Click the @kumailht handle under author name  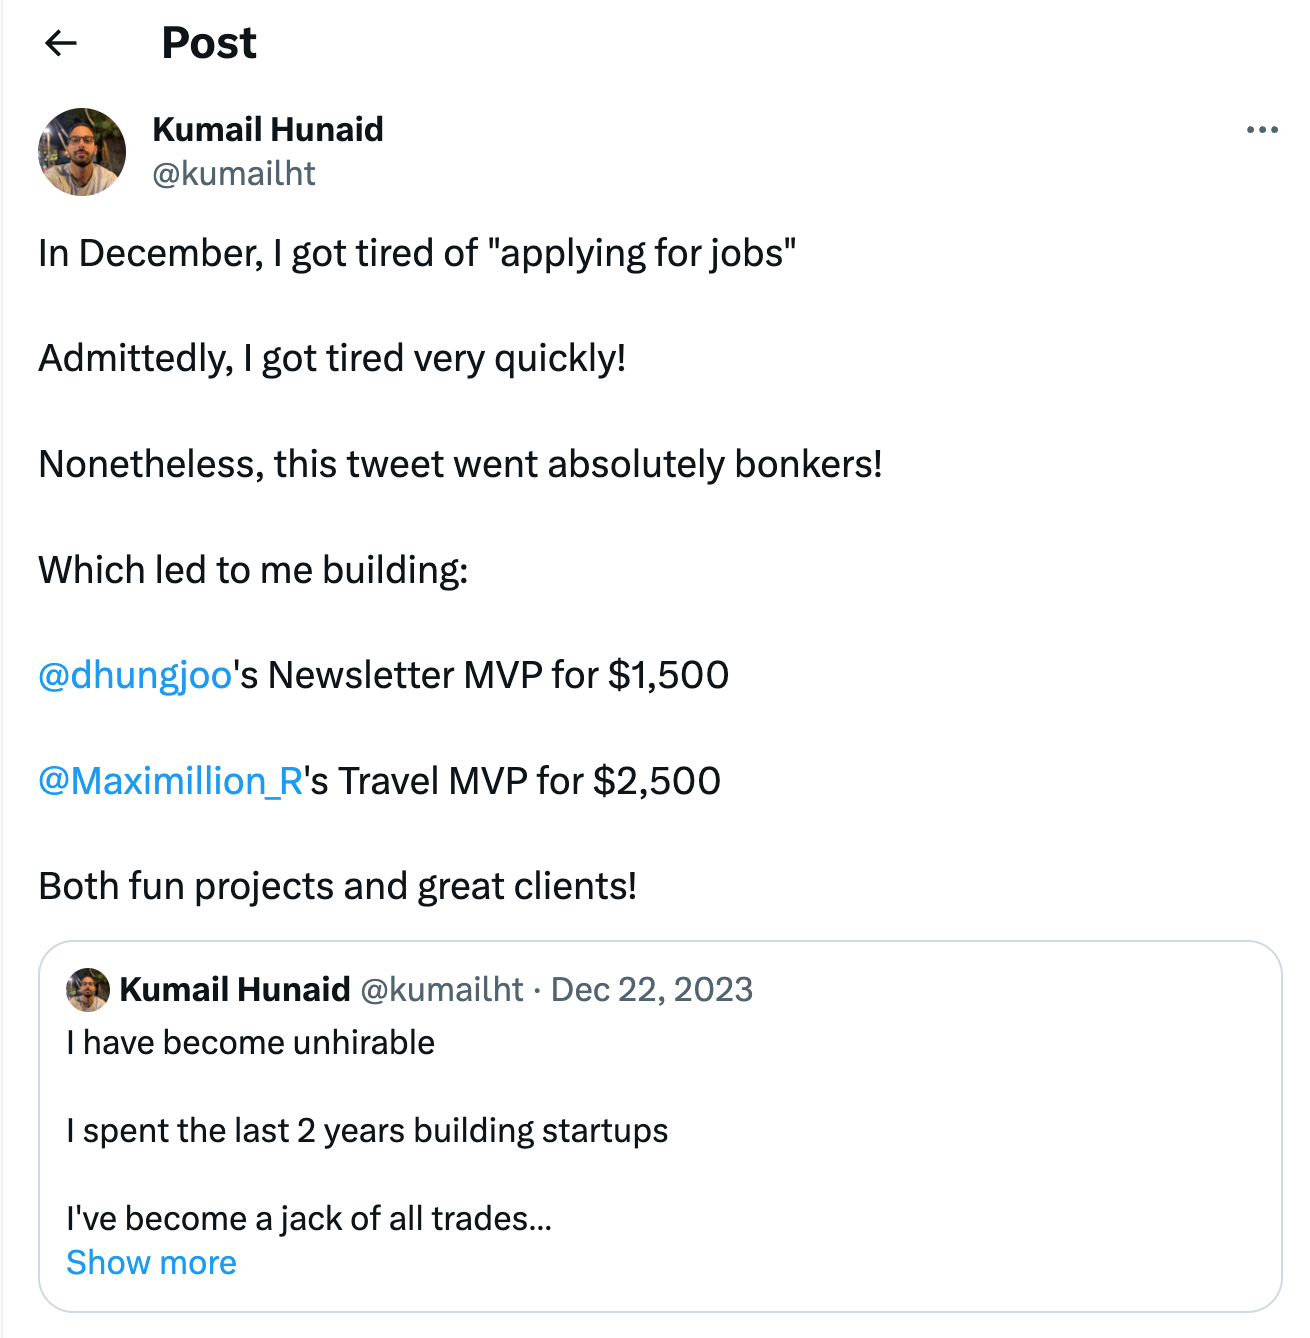pyautogui.click(x=233, y=174)
